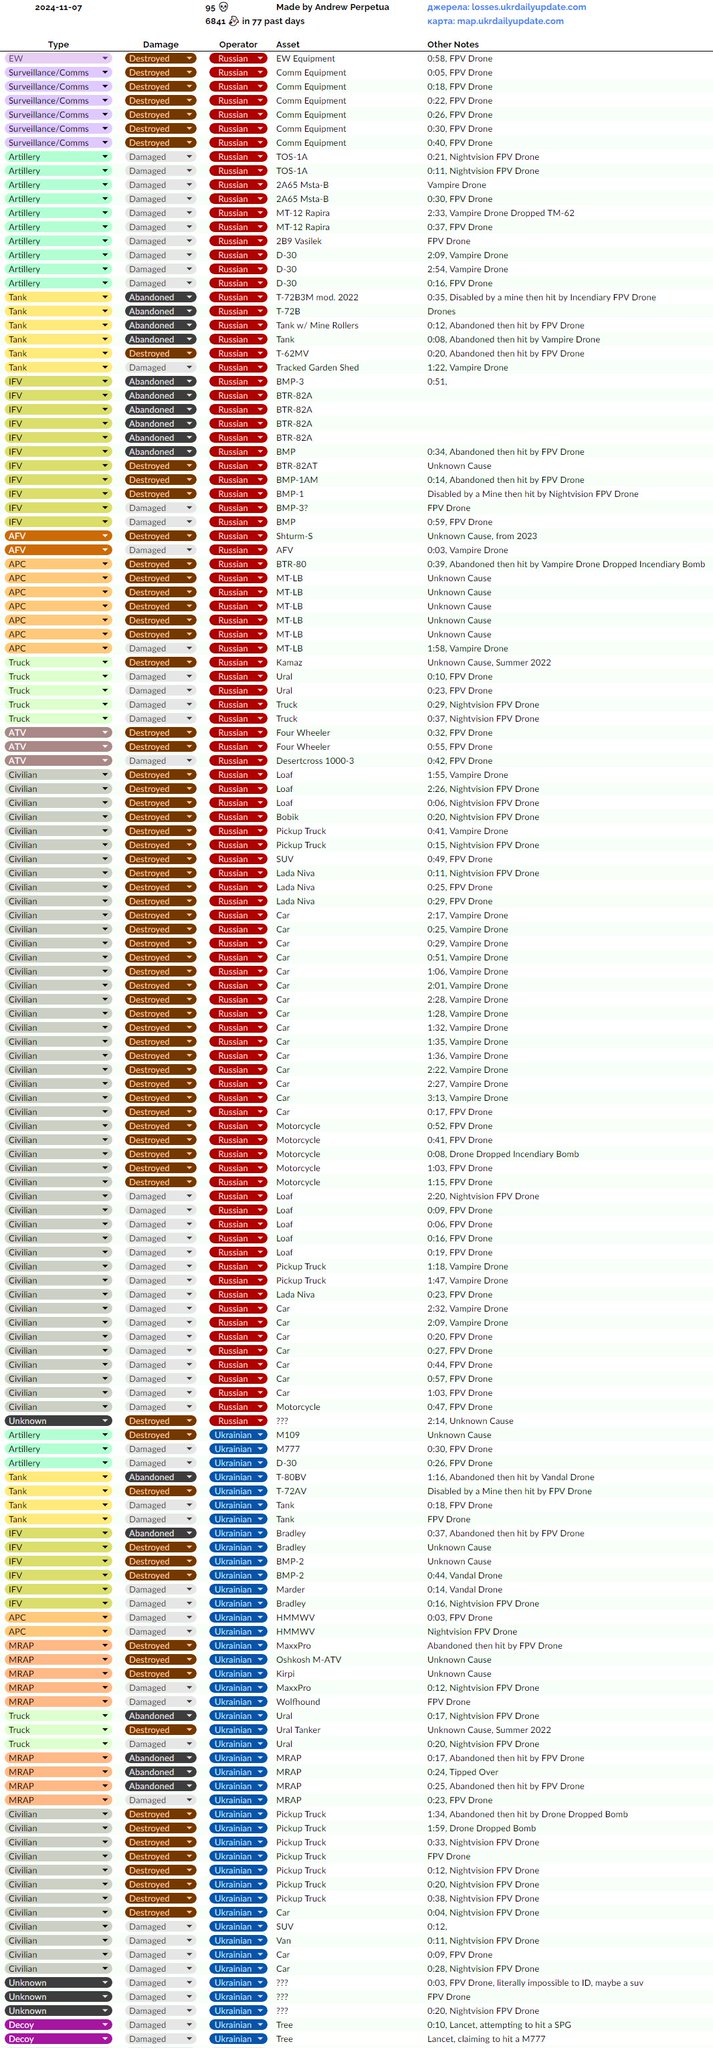
Task: Open the EW type dropdown
Action: tap(58, 59)
